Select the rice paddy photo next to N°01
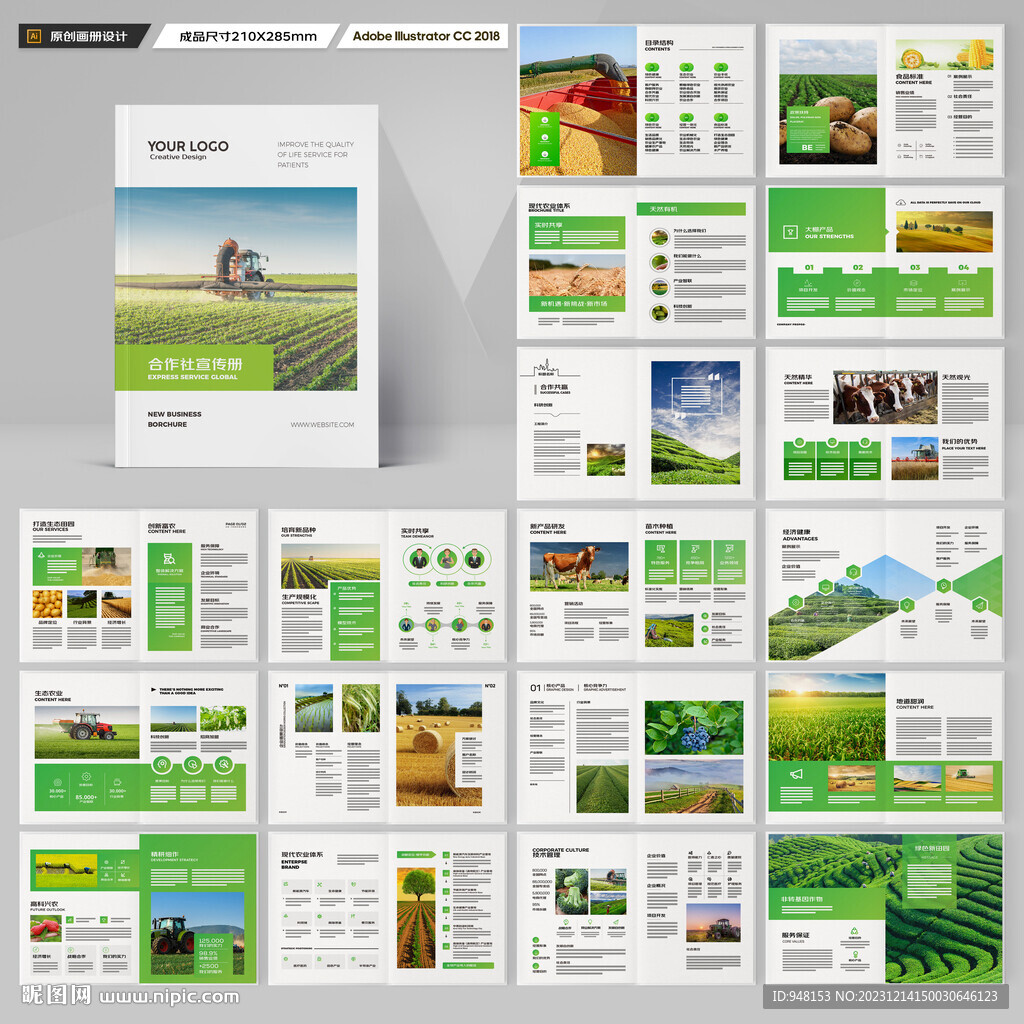This screenshot has height=1024, width=1024. pos(313,708)
